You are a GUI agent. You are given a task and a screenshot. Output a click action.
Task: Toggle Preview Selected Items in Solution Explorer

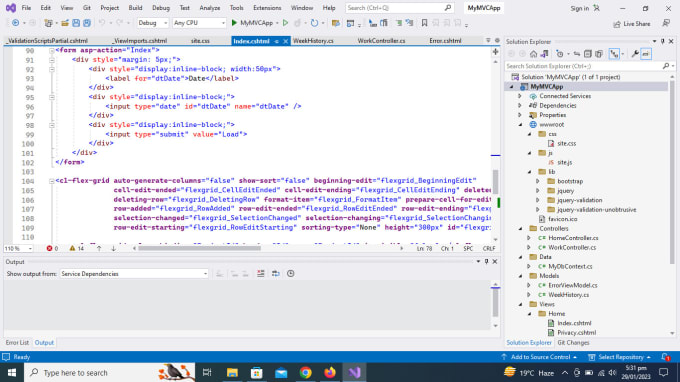point(646,54)
